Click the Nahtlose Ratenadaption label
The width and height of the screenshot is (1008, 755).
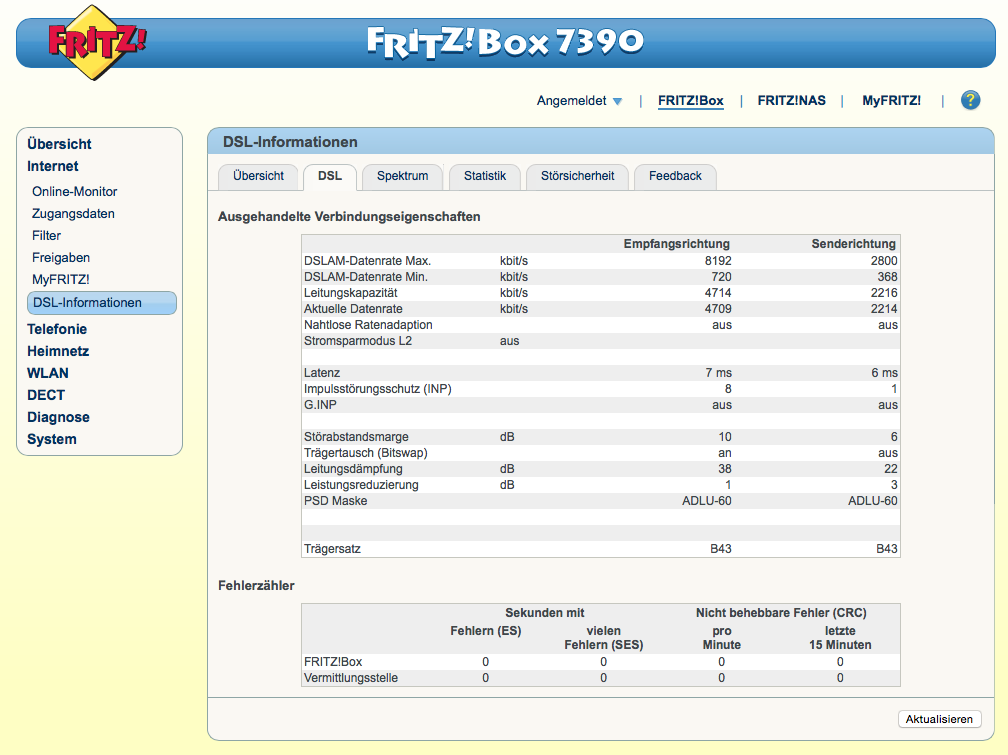coord(368,325)
